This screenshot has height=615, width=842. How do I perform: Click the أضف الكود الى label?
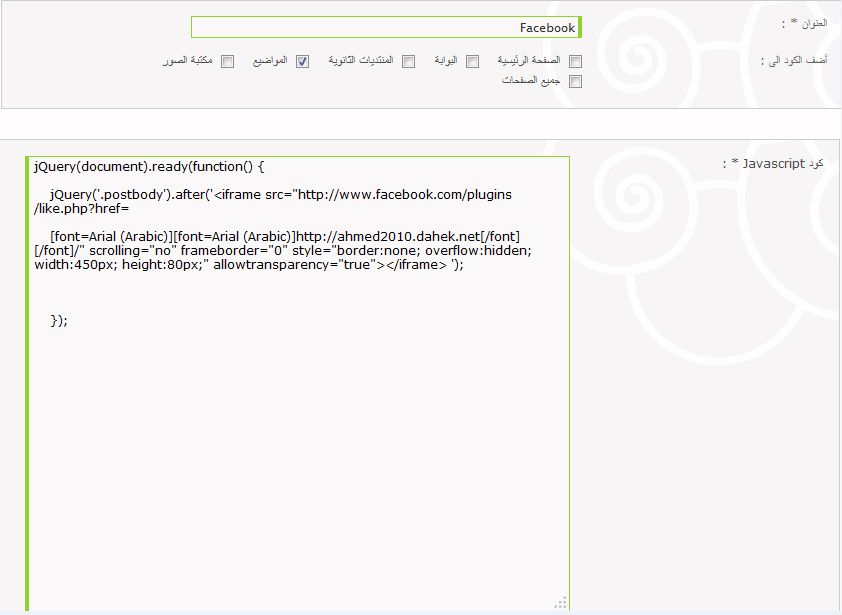[794, 60]
